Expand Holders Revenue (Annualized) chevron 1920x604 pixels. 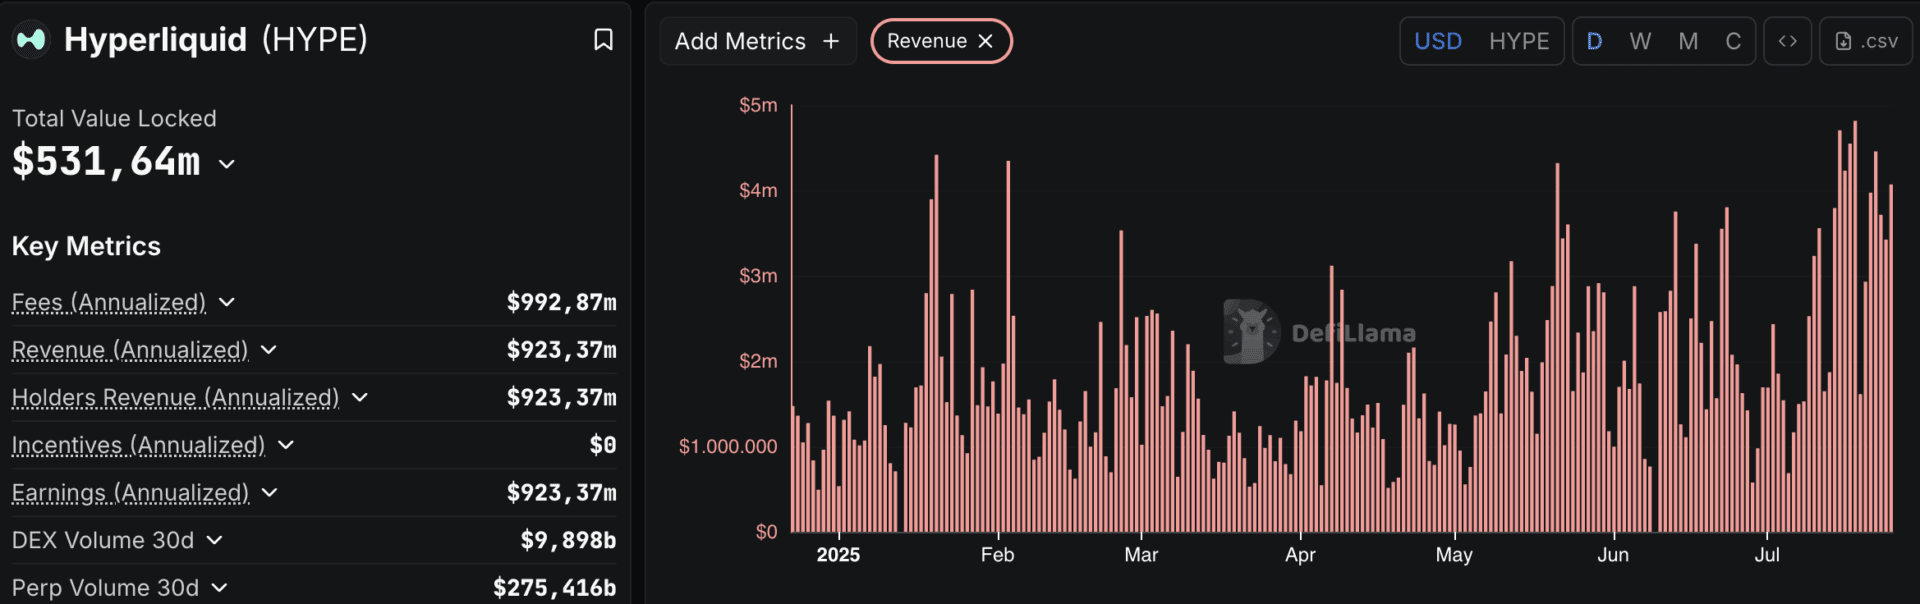(x=360, y=398)
